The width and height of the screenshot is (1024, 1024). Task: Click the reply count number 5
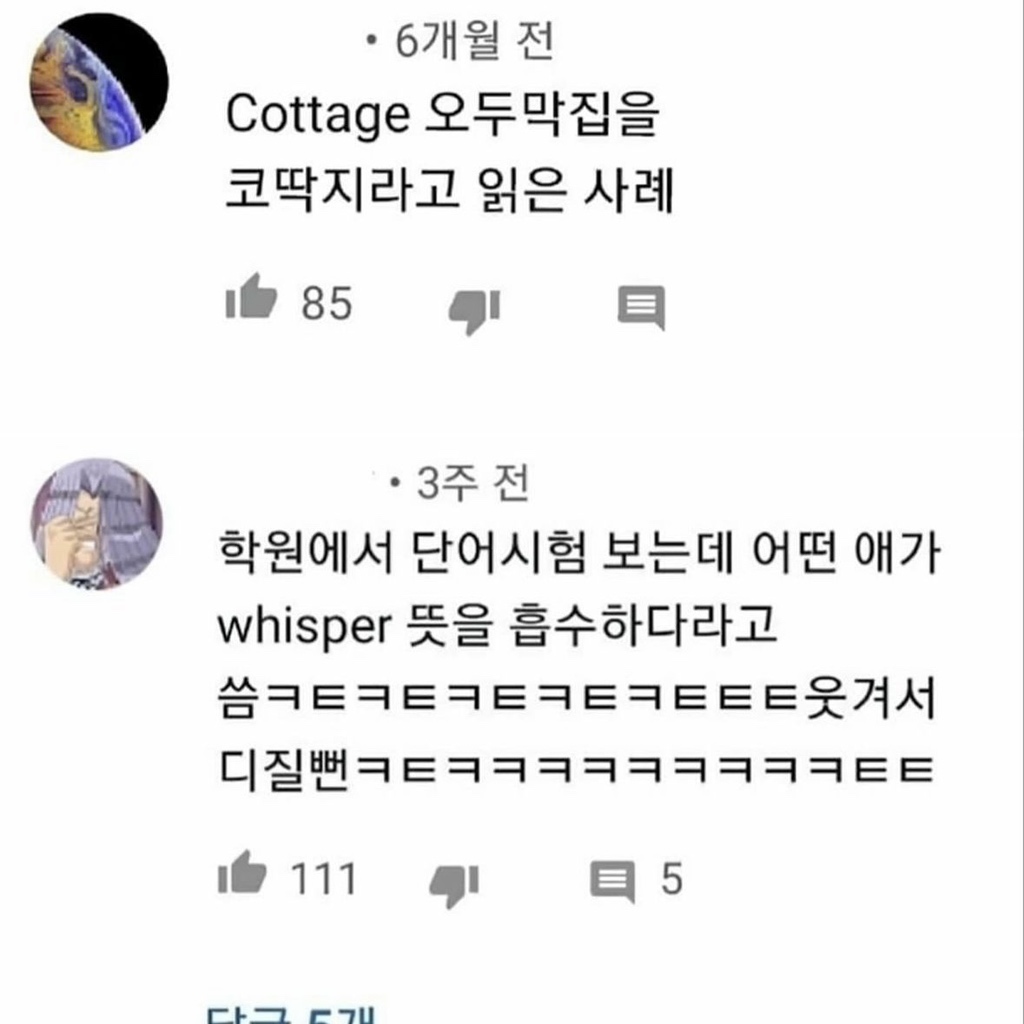click(x=671, y=879)
